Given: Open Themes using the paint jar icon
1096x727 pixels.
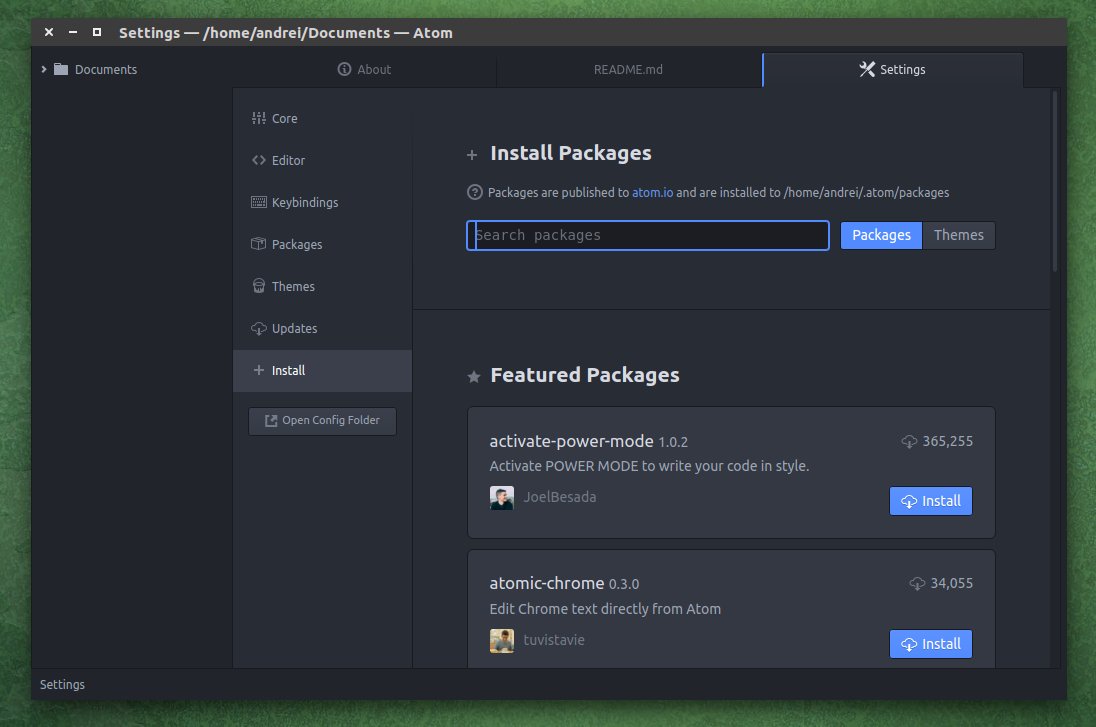Looking at the screenshot, I should pos(258,286).
